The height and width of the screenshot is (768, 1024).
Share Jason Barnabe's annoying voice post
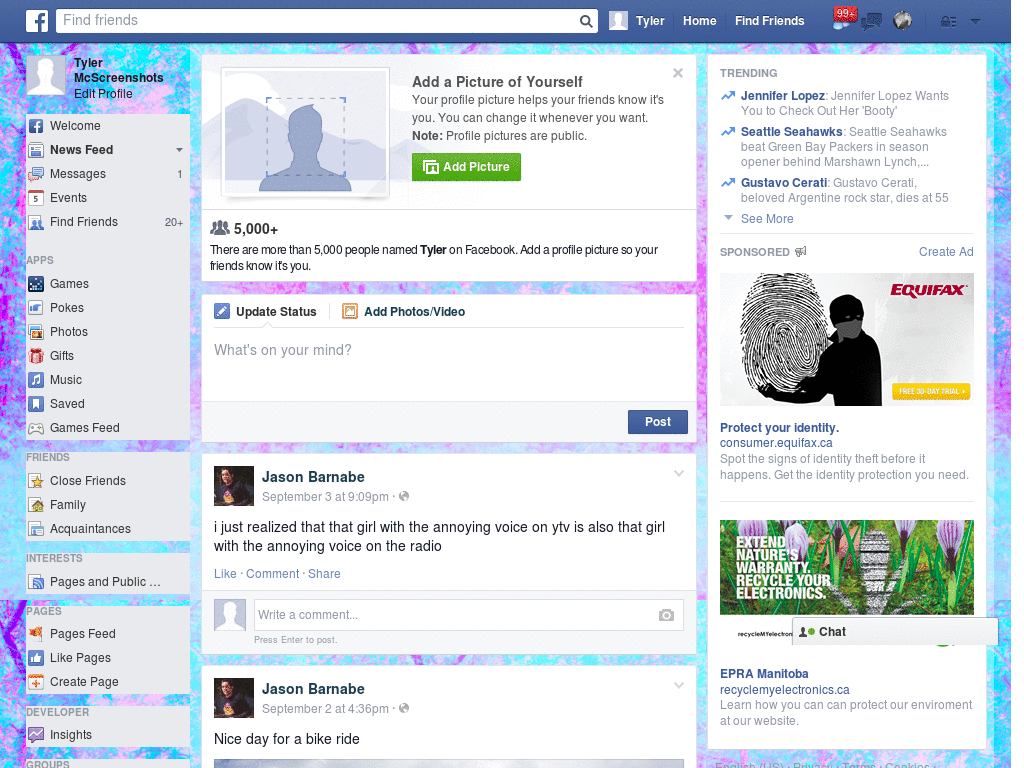pos(324,574)
